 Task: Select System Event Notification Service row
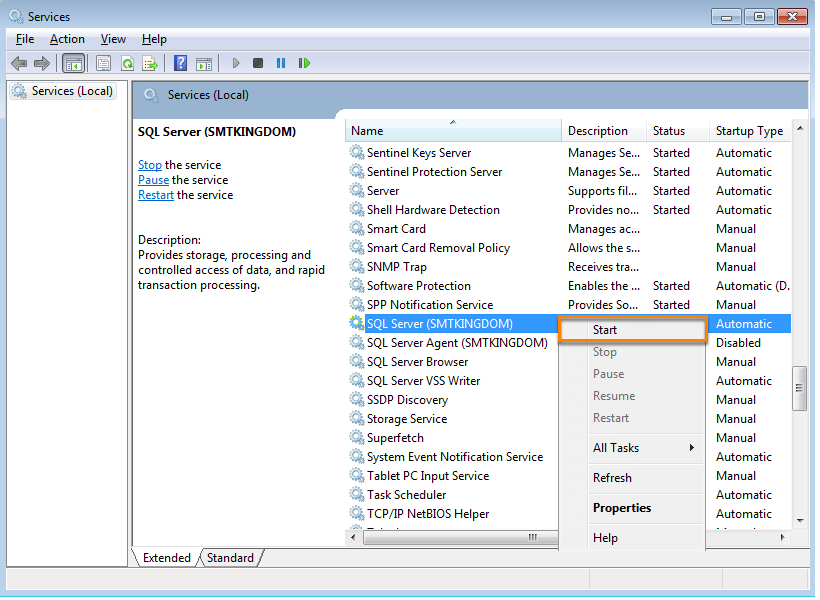[x=454, y=459]
